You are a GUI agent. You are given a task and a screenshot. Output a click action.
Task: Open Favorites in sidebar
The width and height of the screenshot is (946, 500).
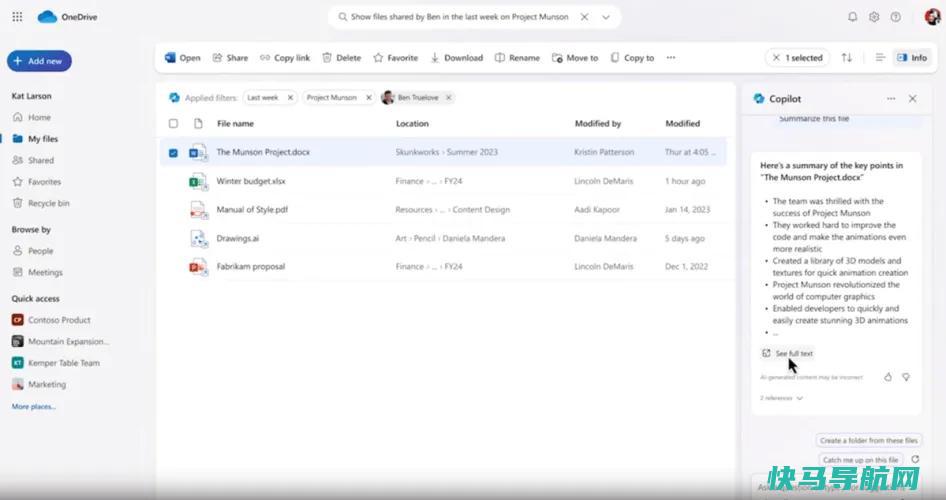(x=37, y=182)
